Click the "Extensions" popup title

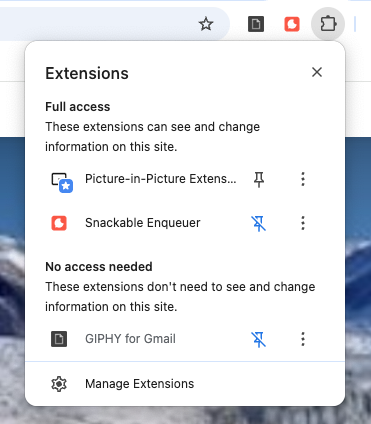(x=87, y=73)
